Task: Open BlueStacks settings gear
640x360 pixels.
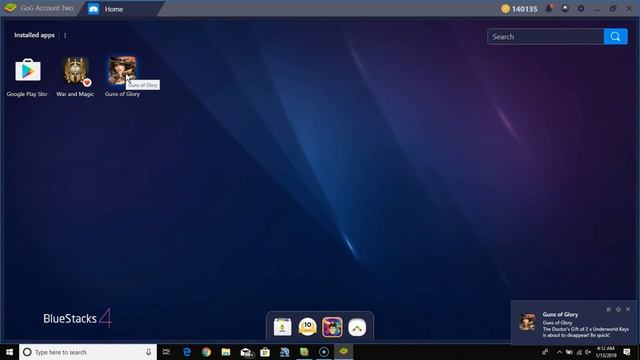Action: [x=581, y=8]
